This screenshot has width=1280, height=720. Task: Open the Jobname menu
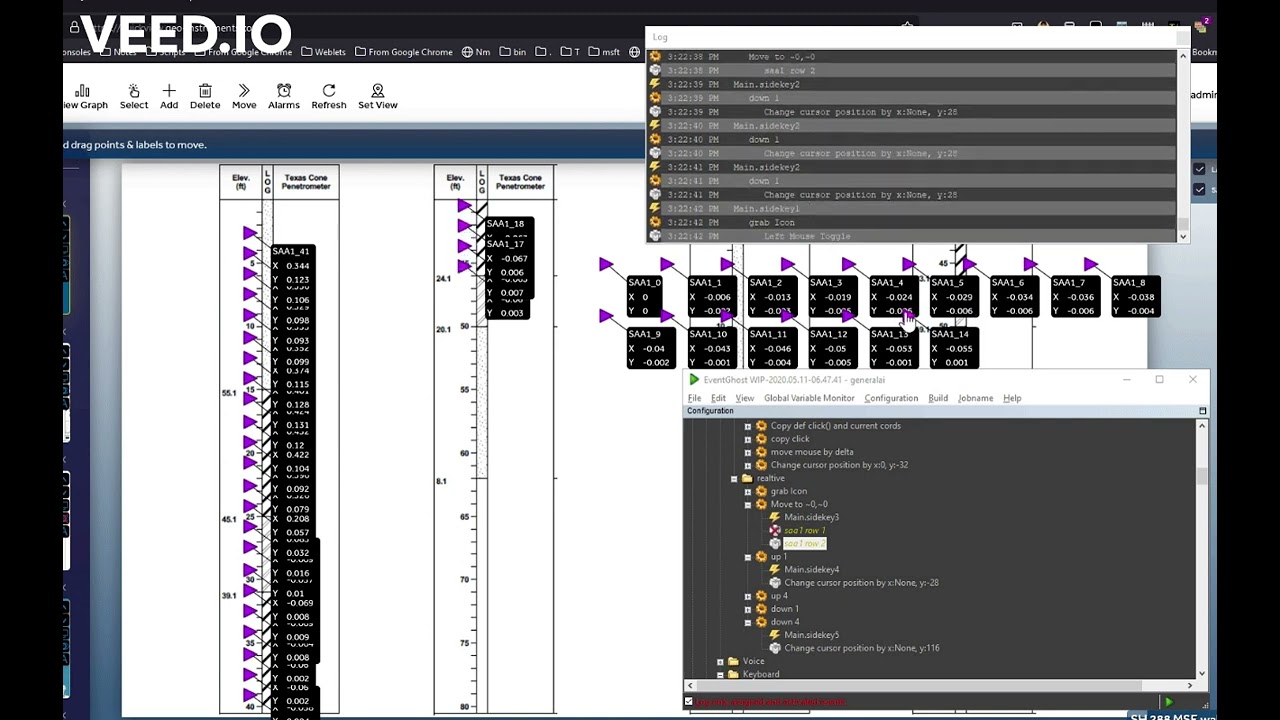pos(975,398)
